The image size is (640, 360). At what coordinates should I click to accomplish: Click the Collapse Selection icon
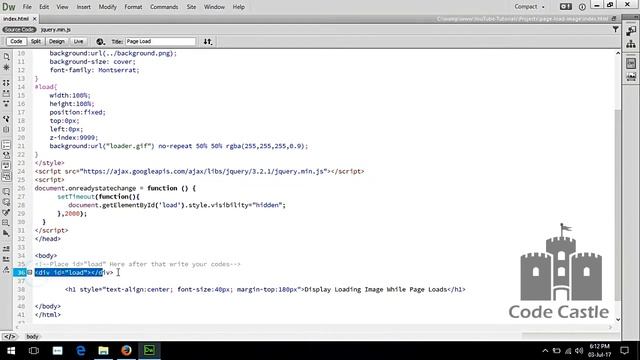pyautogui.click(x=6, y=93)
